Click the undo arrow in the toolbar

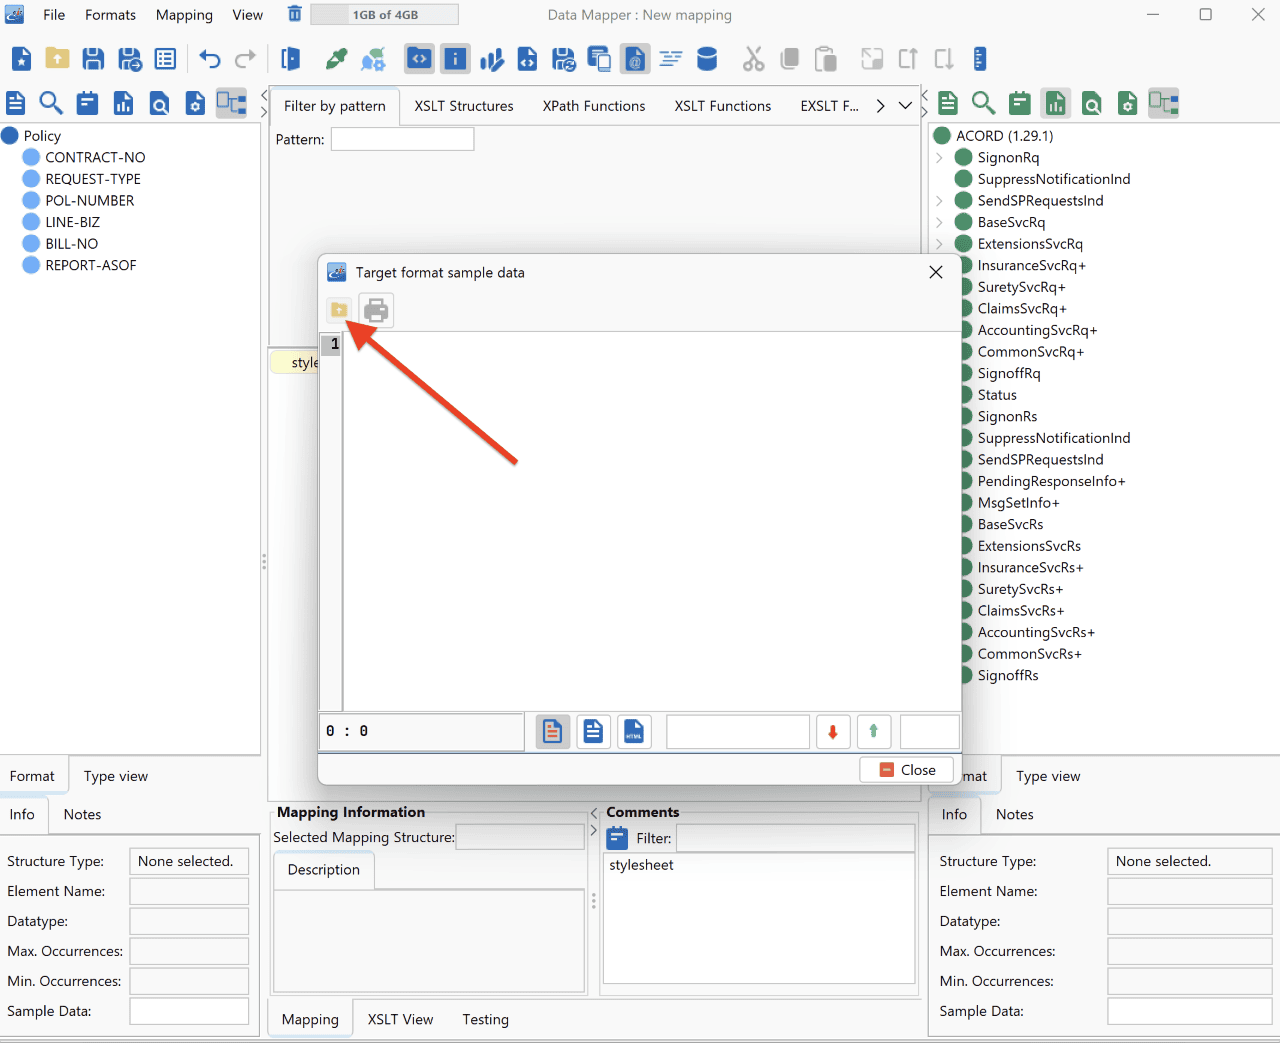[209, 59]
